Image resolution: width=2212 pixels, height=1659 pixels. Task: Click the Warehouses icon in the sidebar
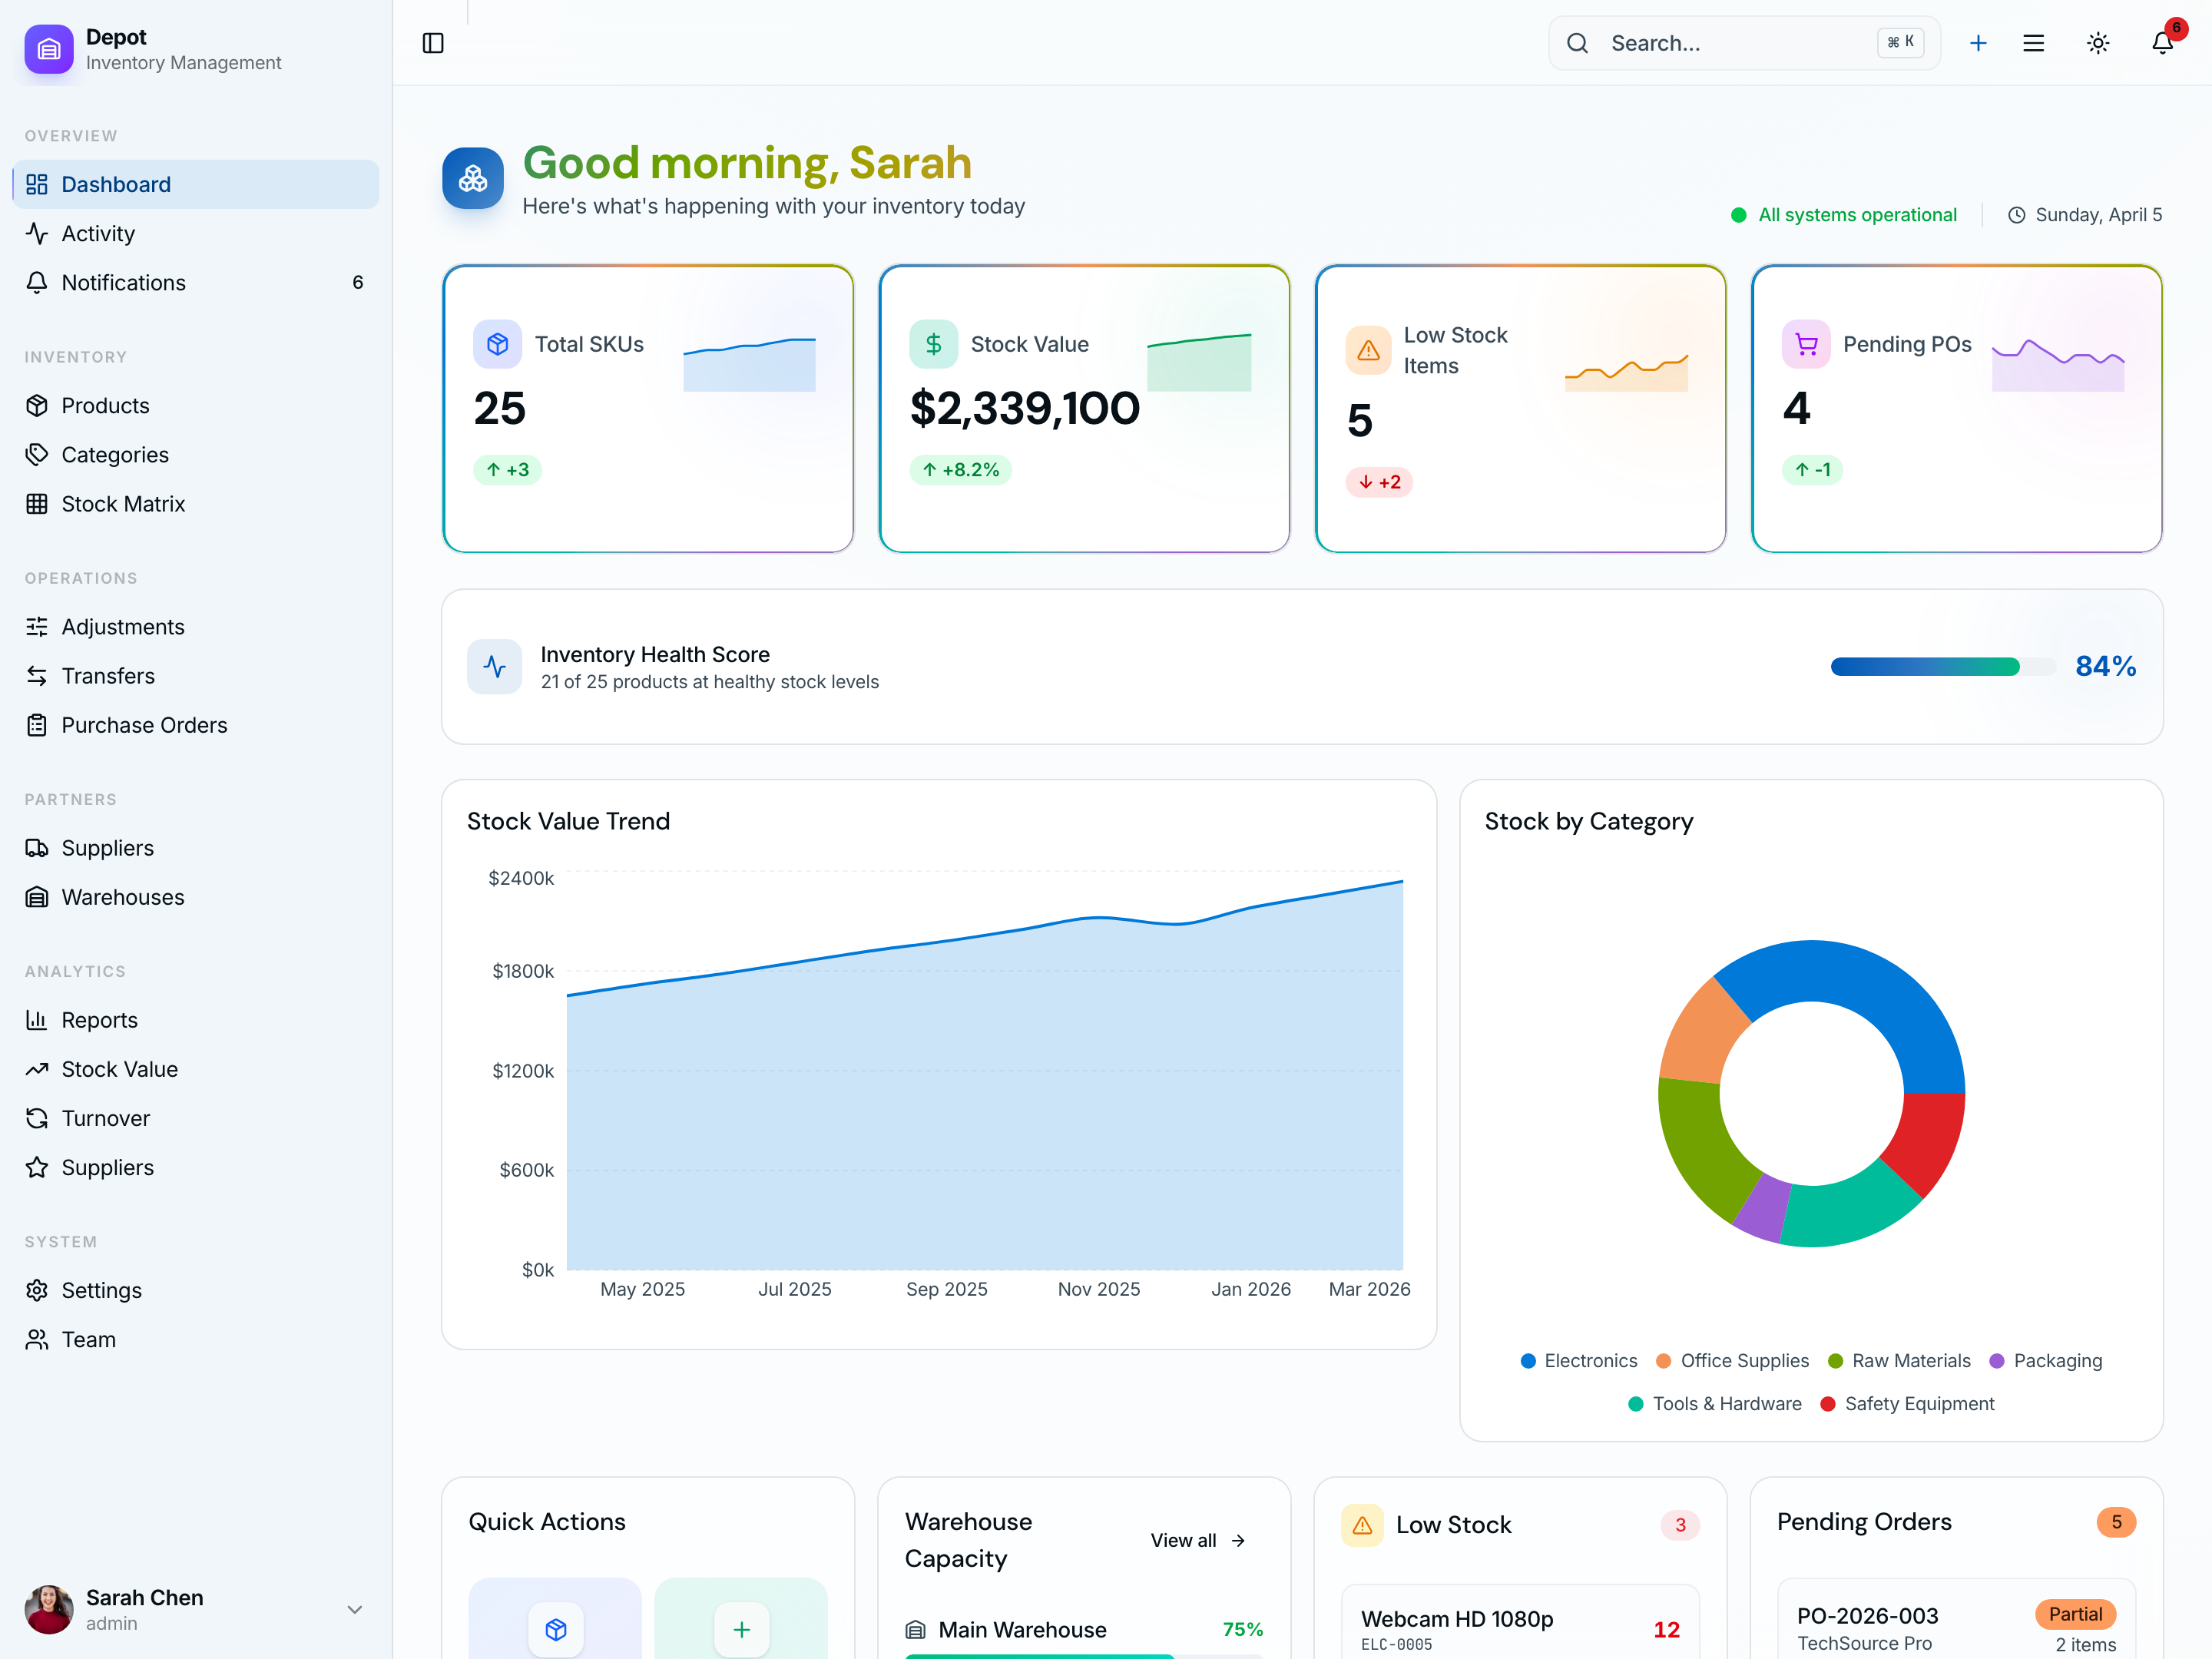[37, 897]
